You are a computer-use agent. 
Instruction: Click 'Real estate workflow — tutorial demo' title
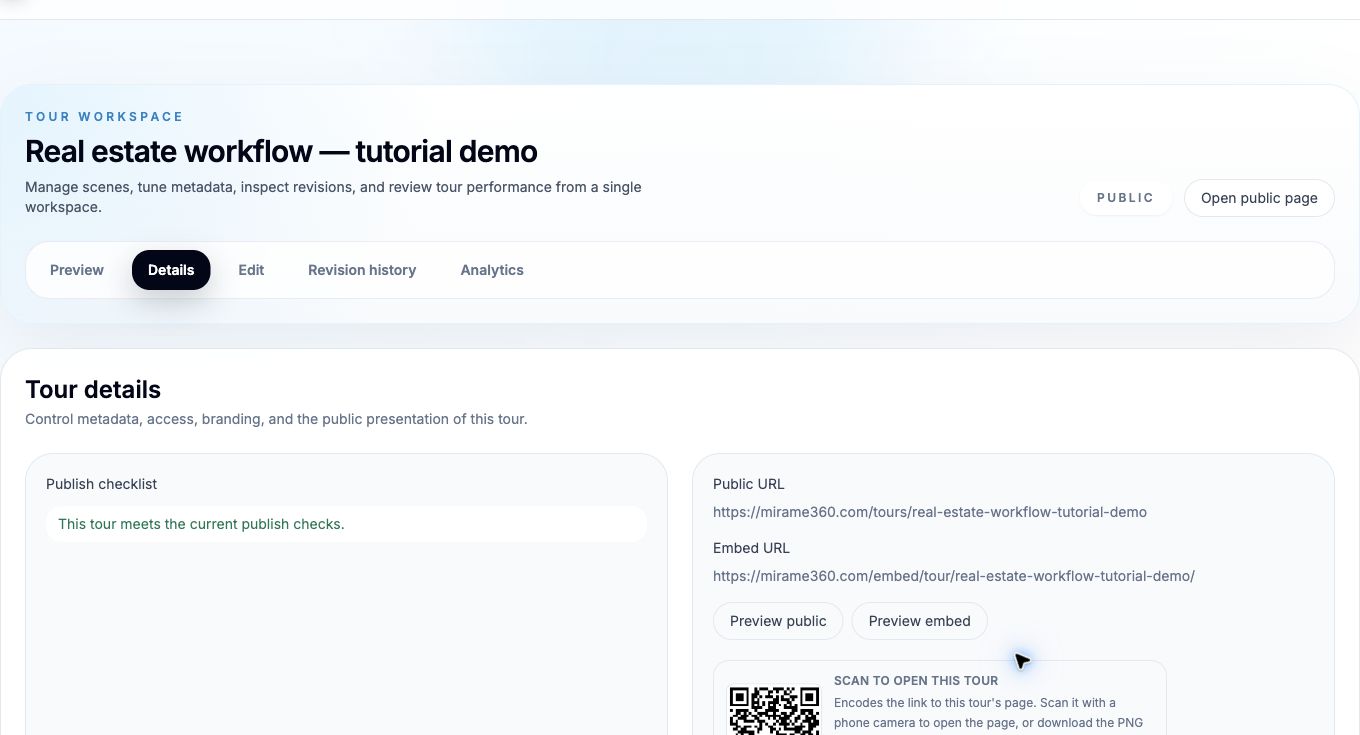pyautogui.click(x=281, y=151)
